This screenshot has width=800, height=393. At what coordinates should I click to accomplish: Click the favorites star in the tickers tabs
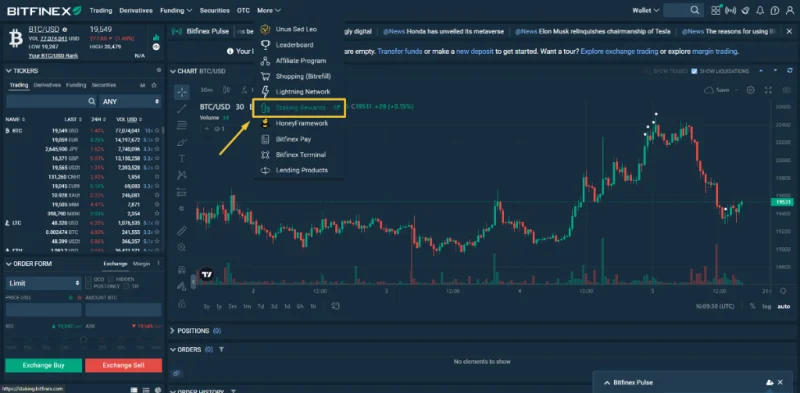[x=154, y=85]
